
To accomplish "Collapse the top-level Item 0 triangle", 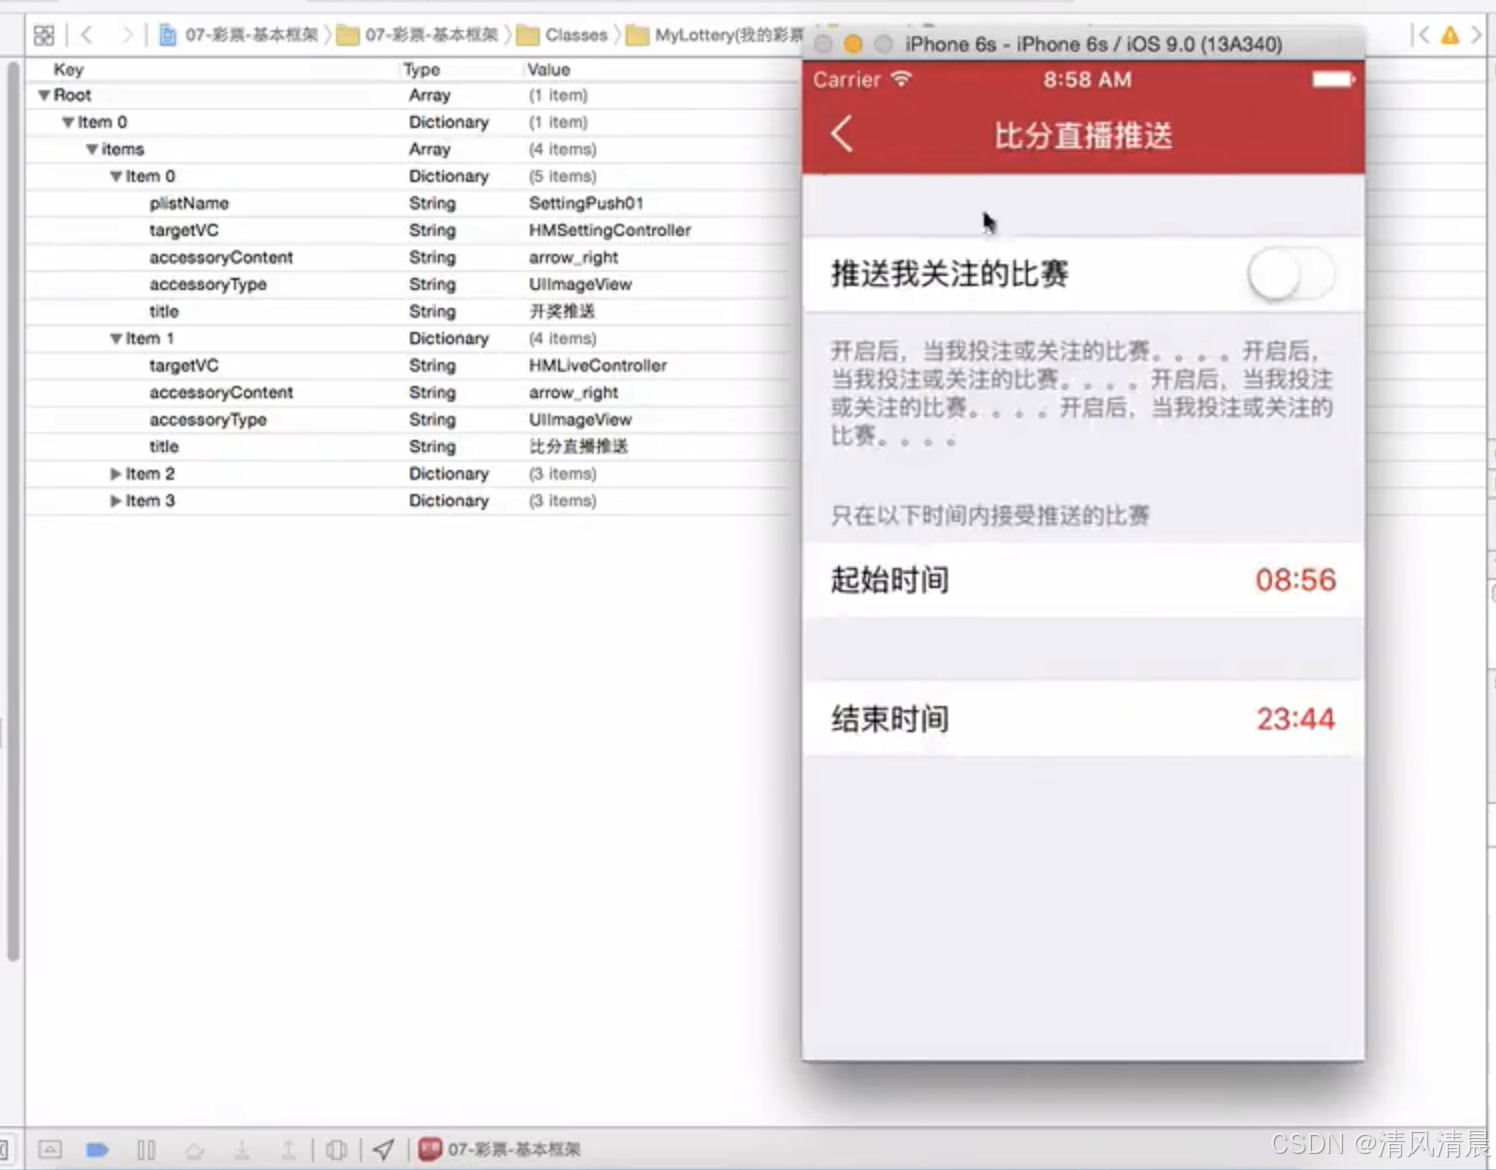I will 68,123.
